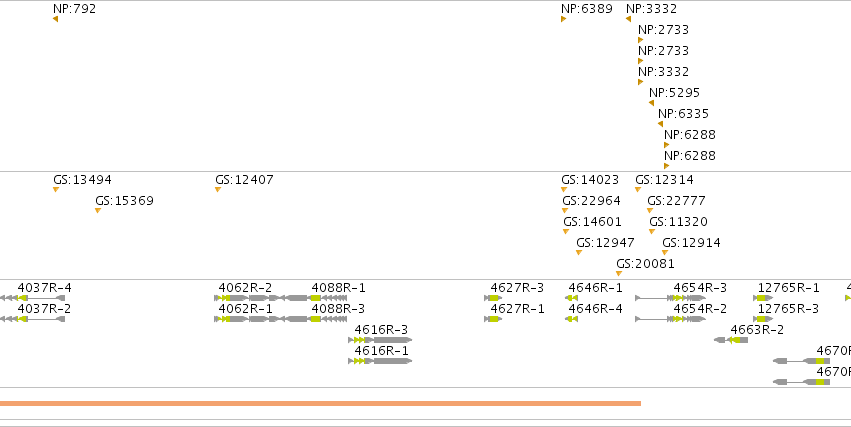
Task: Click the 4654R-2 transcript
Action: (670, 319)
